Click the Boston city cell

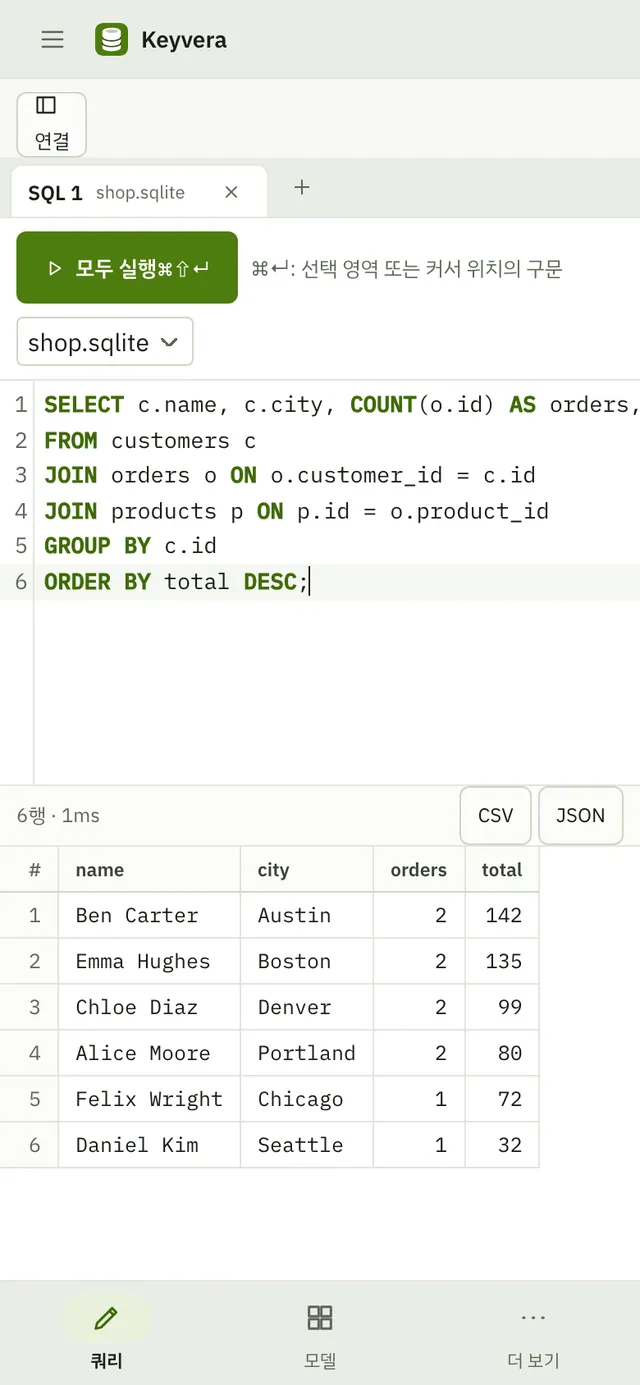(x=307, y=961)
